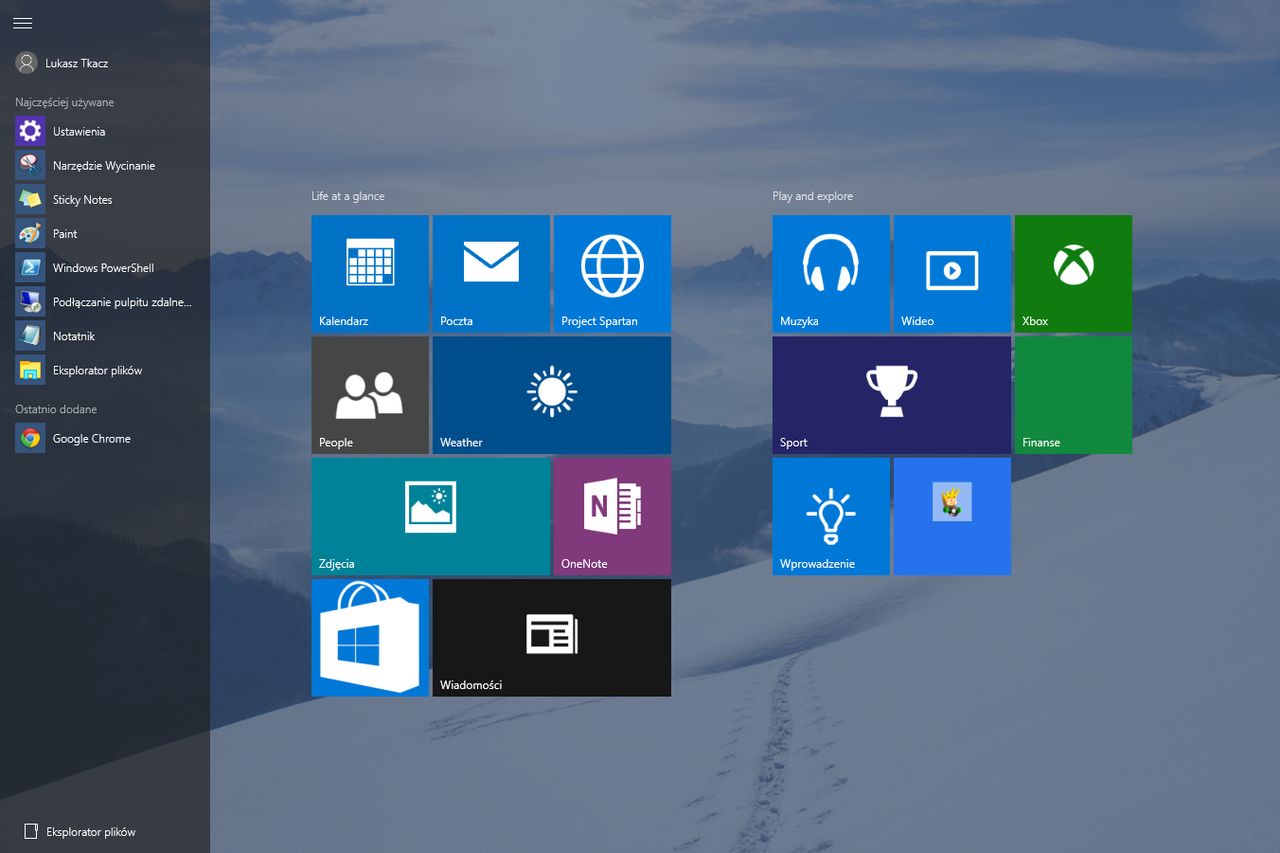This screenshot has height=853, width=1280.
Task: Click the Play and explore group header
Action: point(812,196)
